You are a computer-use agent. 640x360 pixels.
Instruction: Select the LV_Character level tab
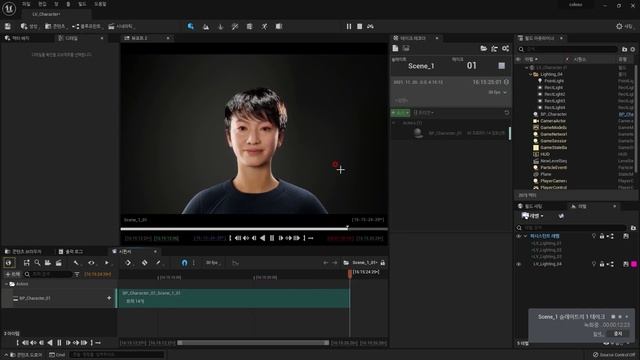click(x=46, y=14)
